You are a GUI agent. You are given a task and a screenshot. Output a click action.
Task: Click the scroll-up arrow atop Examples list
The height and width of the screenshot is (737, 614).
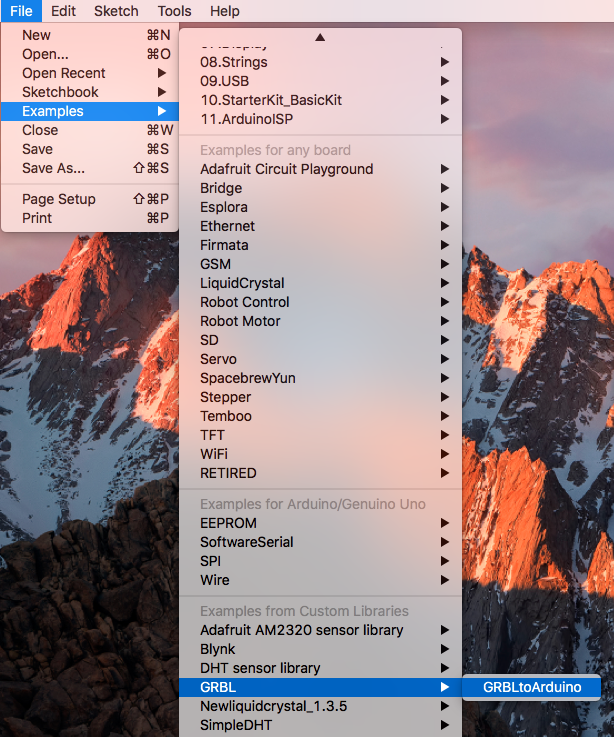(320, 37)
